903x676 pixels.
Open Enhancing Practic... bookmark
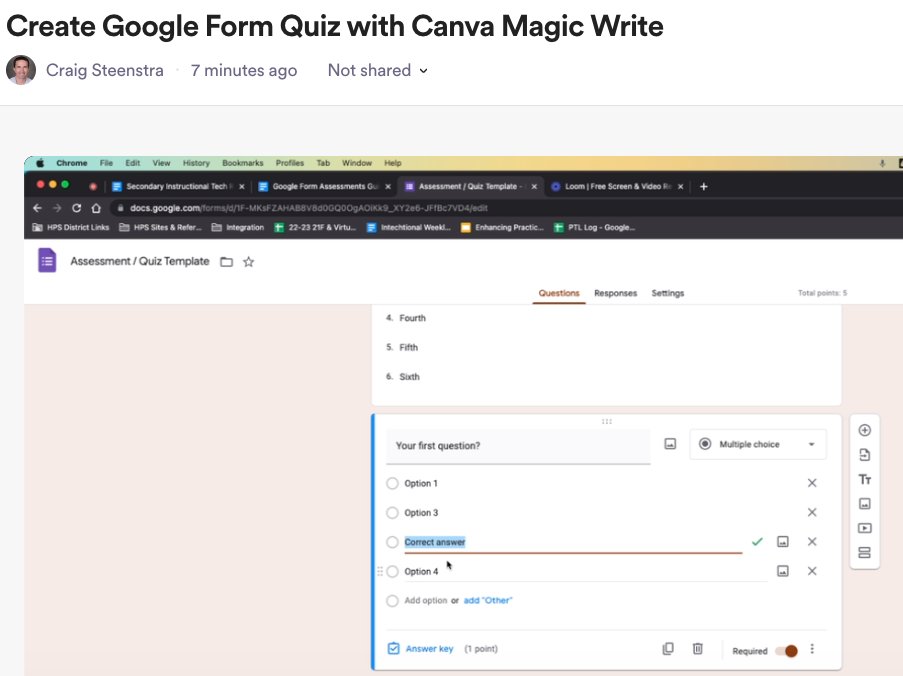tap(502, 227)
